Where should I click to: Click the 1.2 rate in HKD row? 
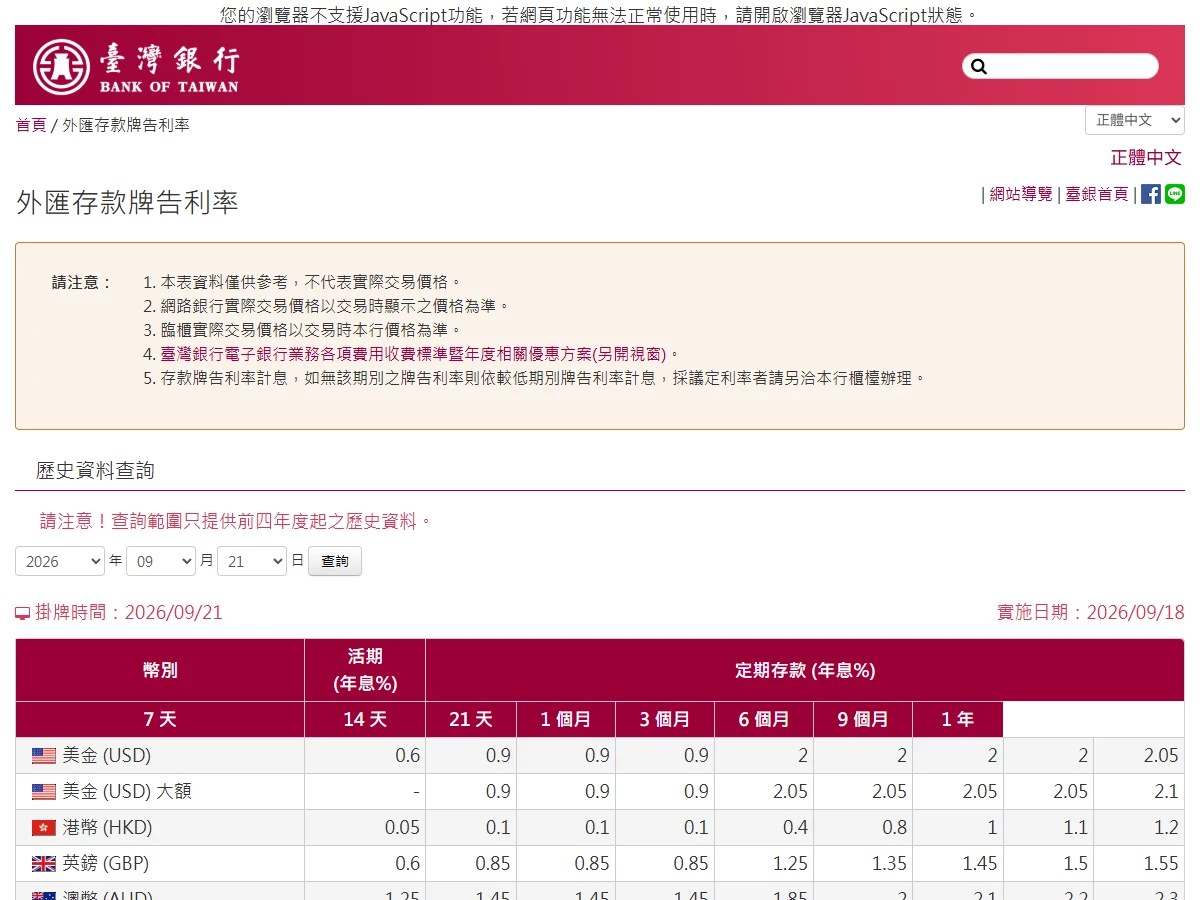[x=1167, y=827]
